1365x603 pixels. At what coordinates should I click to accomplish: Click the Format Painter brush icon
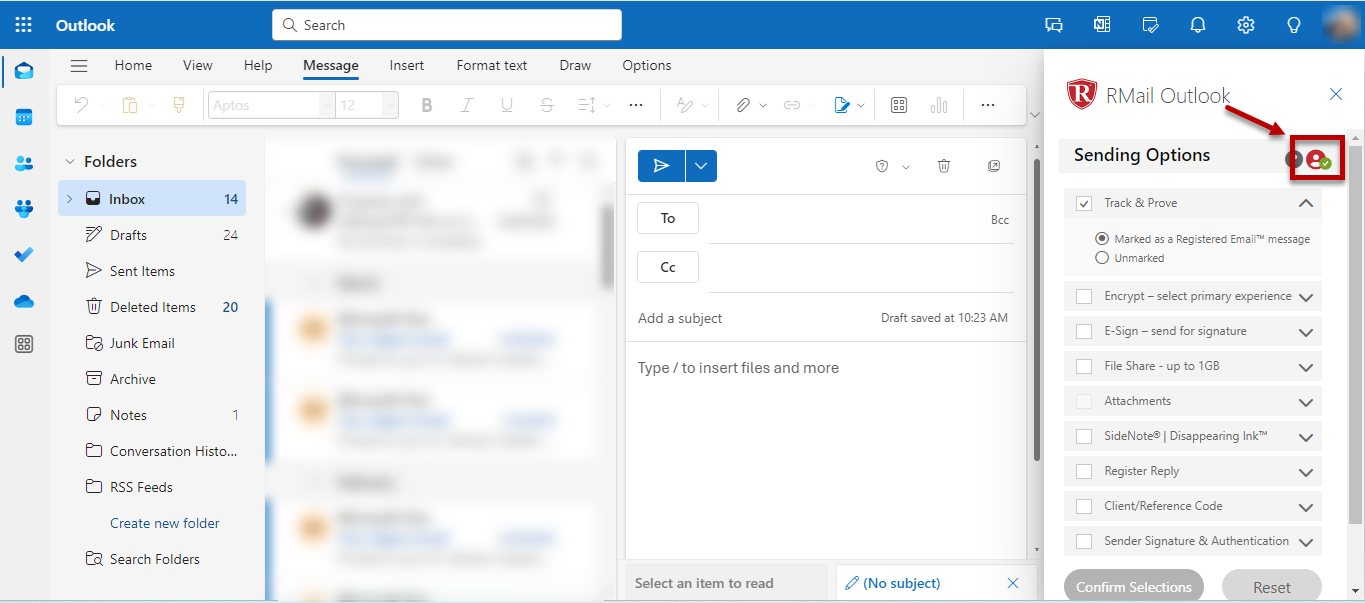(x=179, y=105)
